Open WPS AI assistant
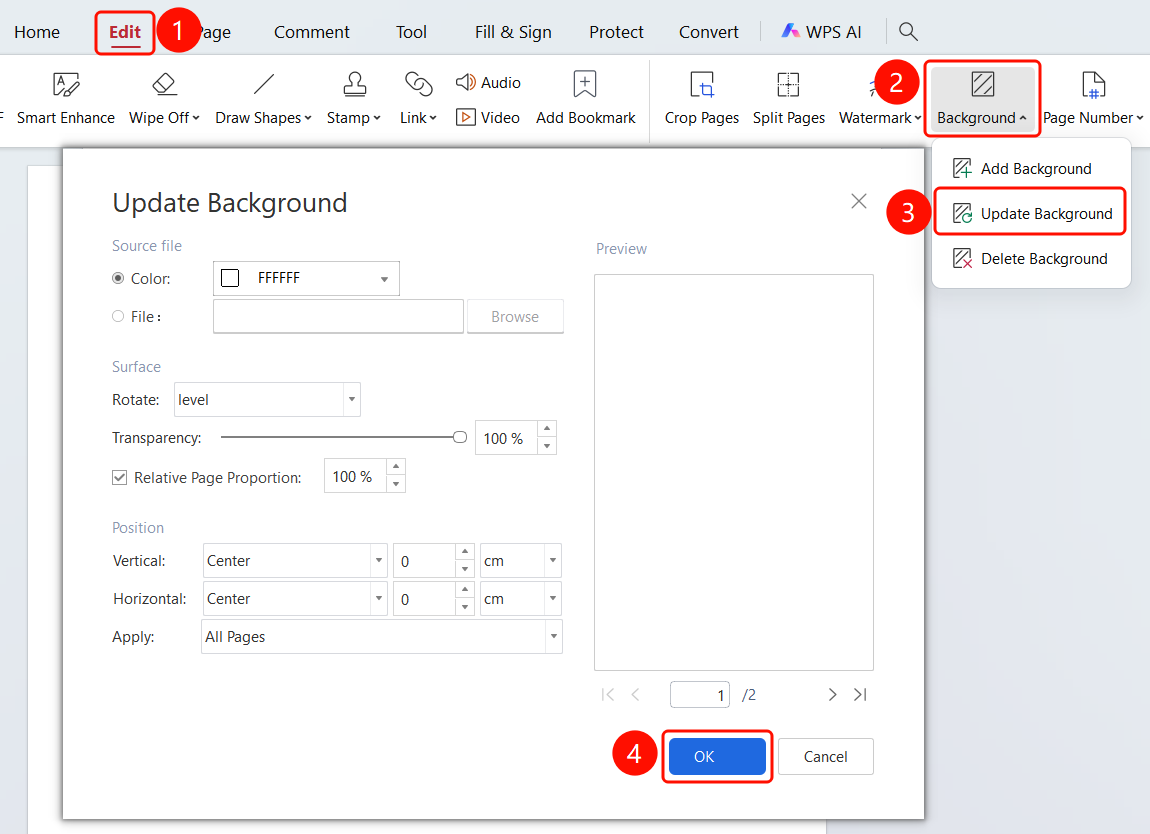1150x834 pixels. click(821, 32)
